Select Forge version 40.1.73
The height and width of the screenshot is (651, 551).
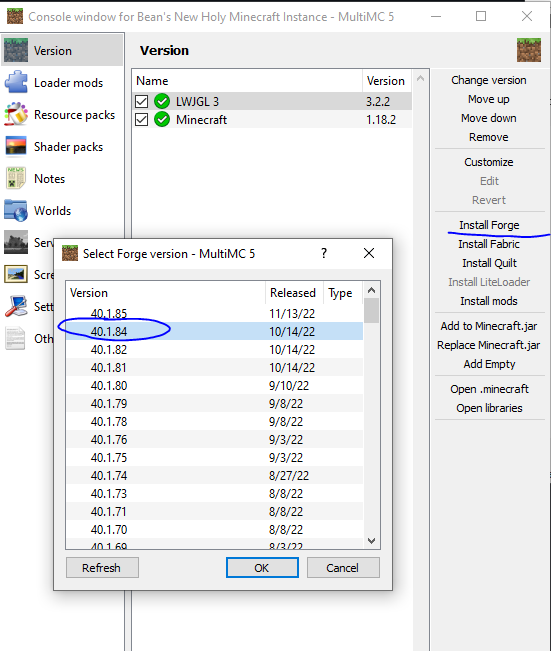(x=215, y=493)
